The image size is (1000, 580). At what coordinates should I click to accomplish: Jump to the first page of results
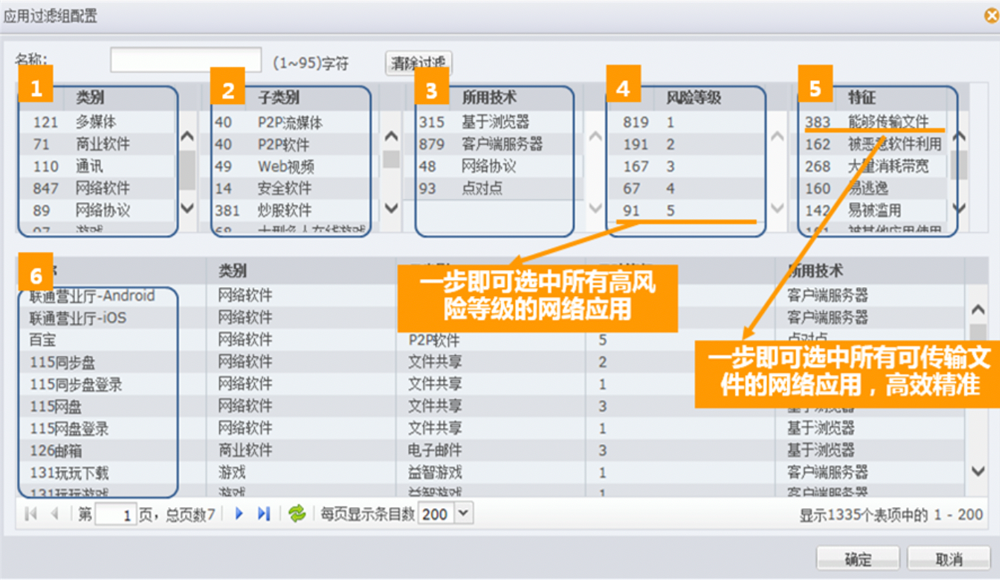(31, 514)
